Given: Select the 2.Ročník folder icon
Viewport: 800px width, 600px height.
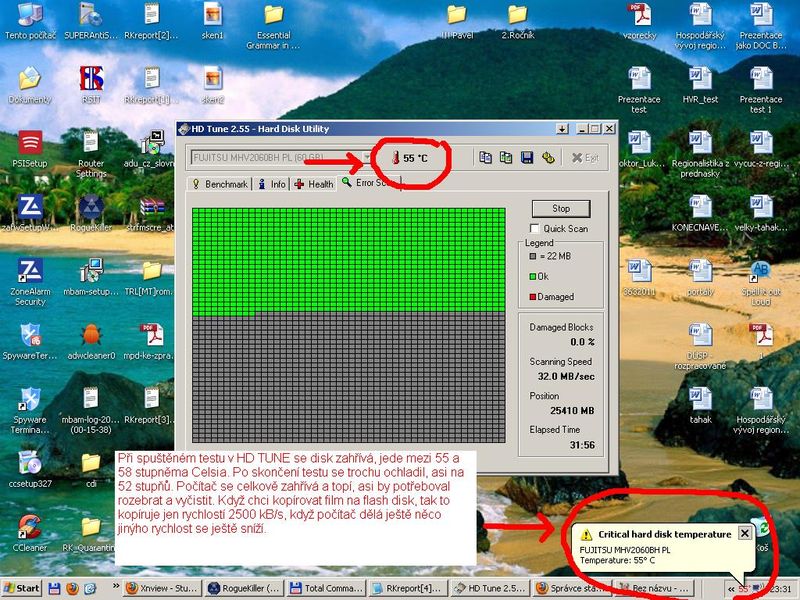Looking at the screenshot, I should pyautogui.click(x=517, y=20).
